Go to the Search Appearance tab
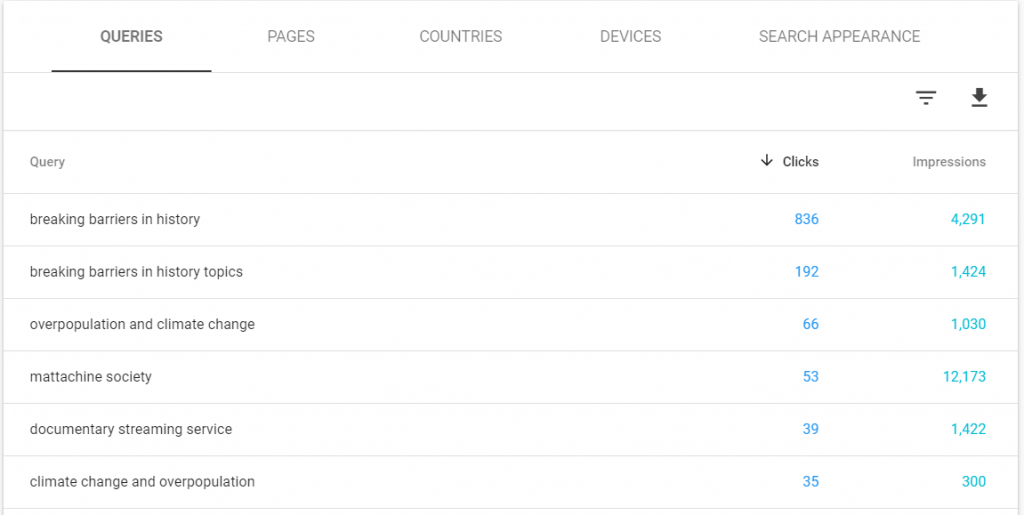 coord(839,37)
